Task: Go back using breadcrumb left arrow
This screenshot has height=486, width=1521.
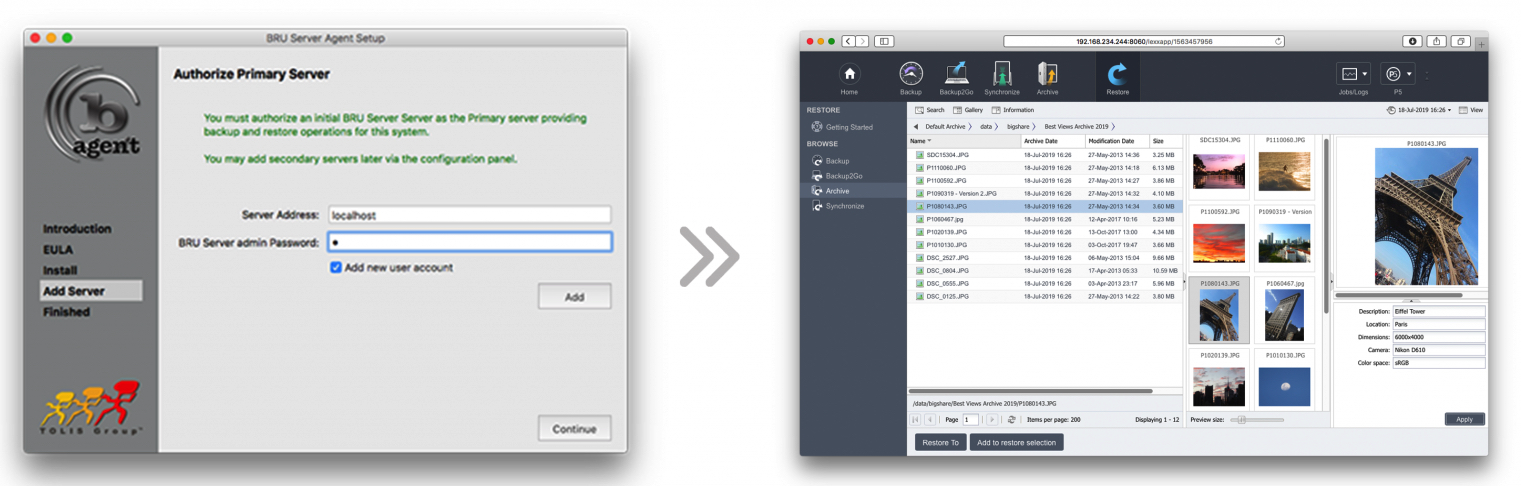Action: (915, 127)
